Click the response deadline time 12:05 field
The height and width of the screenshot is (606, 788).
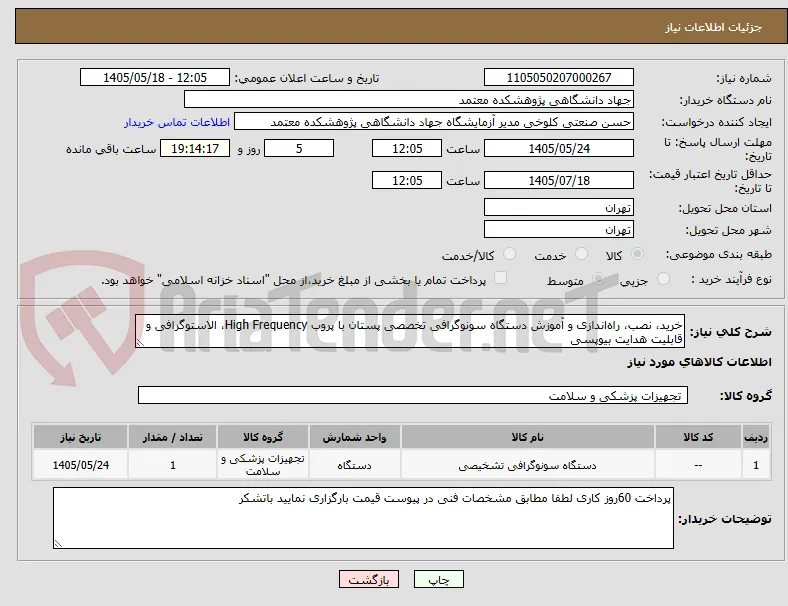coord(407,148)
